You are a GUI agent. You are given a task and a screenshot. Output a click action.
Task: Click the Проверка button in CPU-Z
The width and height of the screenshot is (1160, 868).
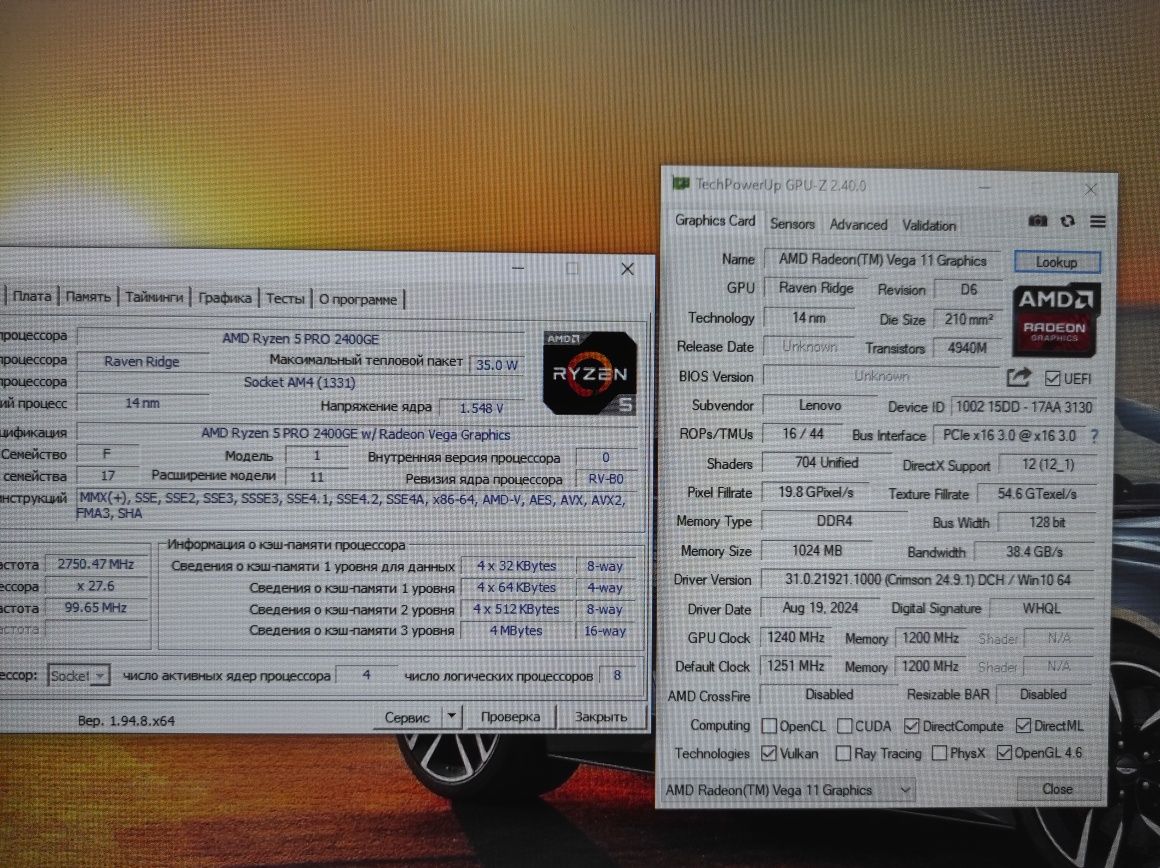pyautogui.click(x=510, y=717)
